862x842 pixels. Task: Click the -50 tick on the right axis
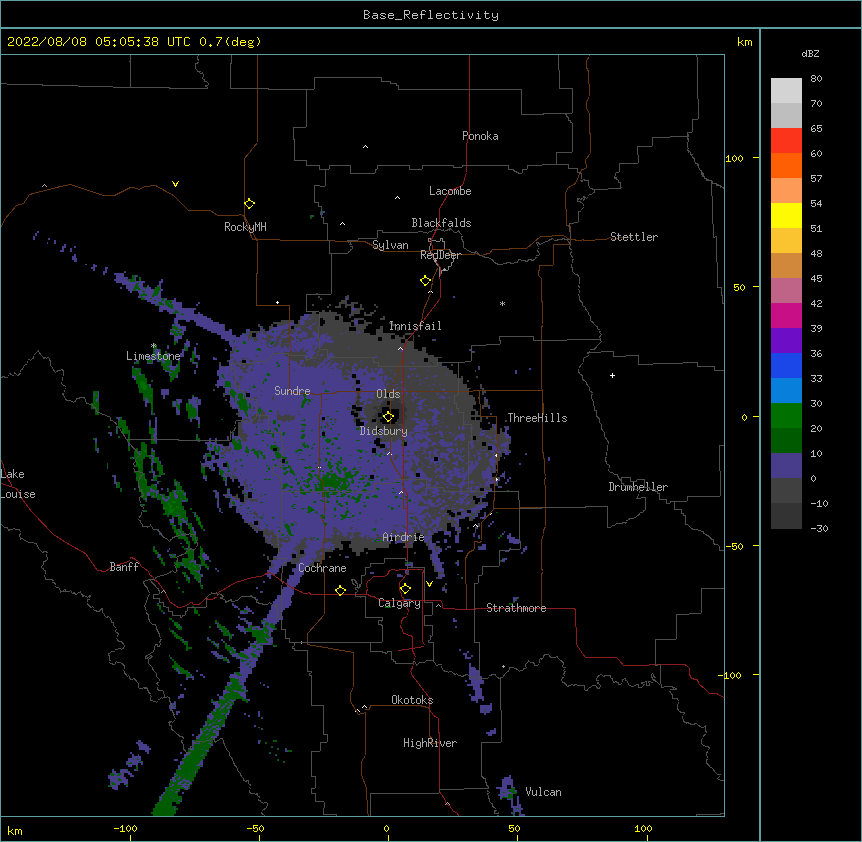pos(734,546)
